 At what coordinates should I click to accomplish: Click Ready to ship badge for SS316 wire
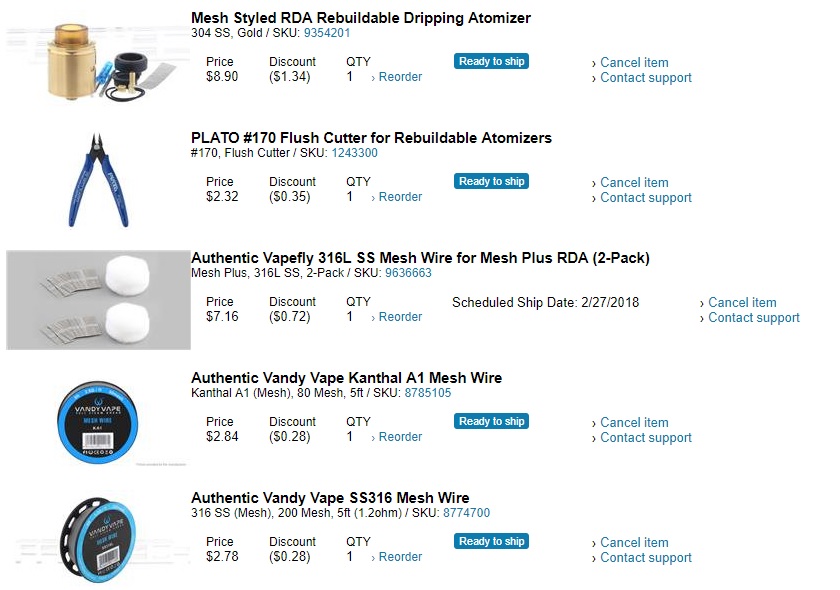tap(491, 541)
